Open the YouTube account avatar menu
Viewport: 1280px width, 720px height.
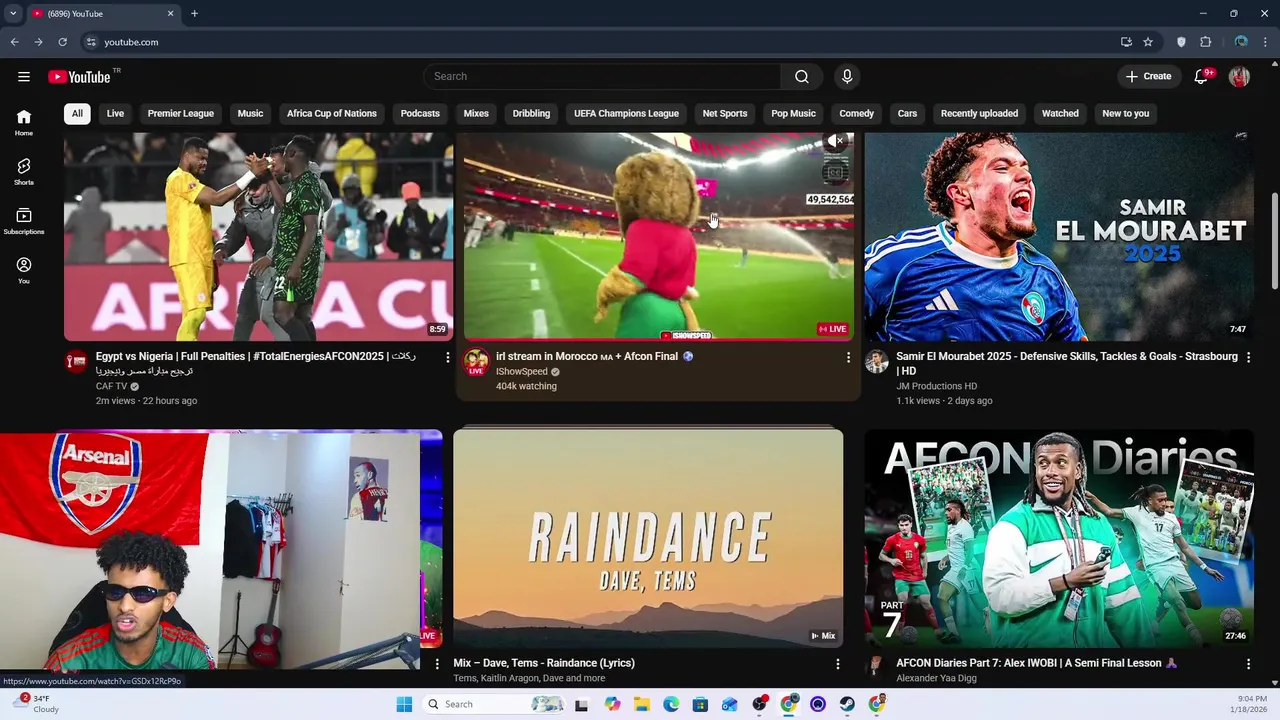click(1239, 76)
